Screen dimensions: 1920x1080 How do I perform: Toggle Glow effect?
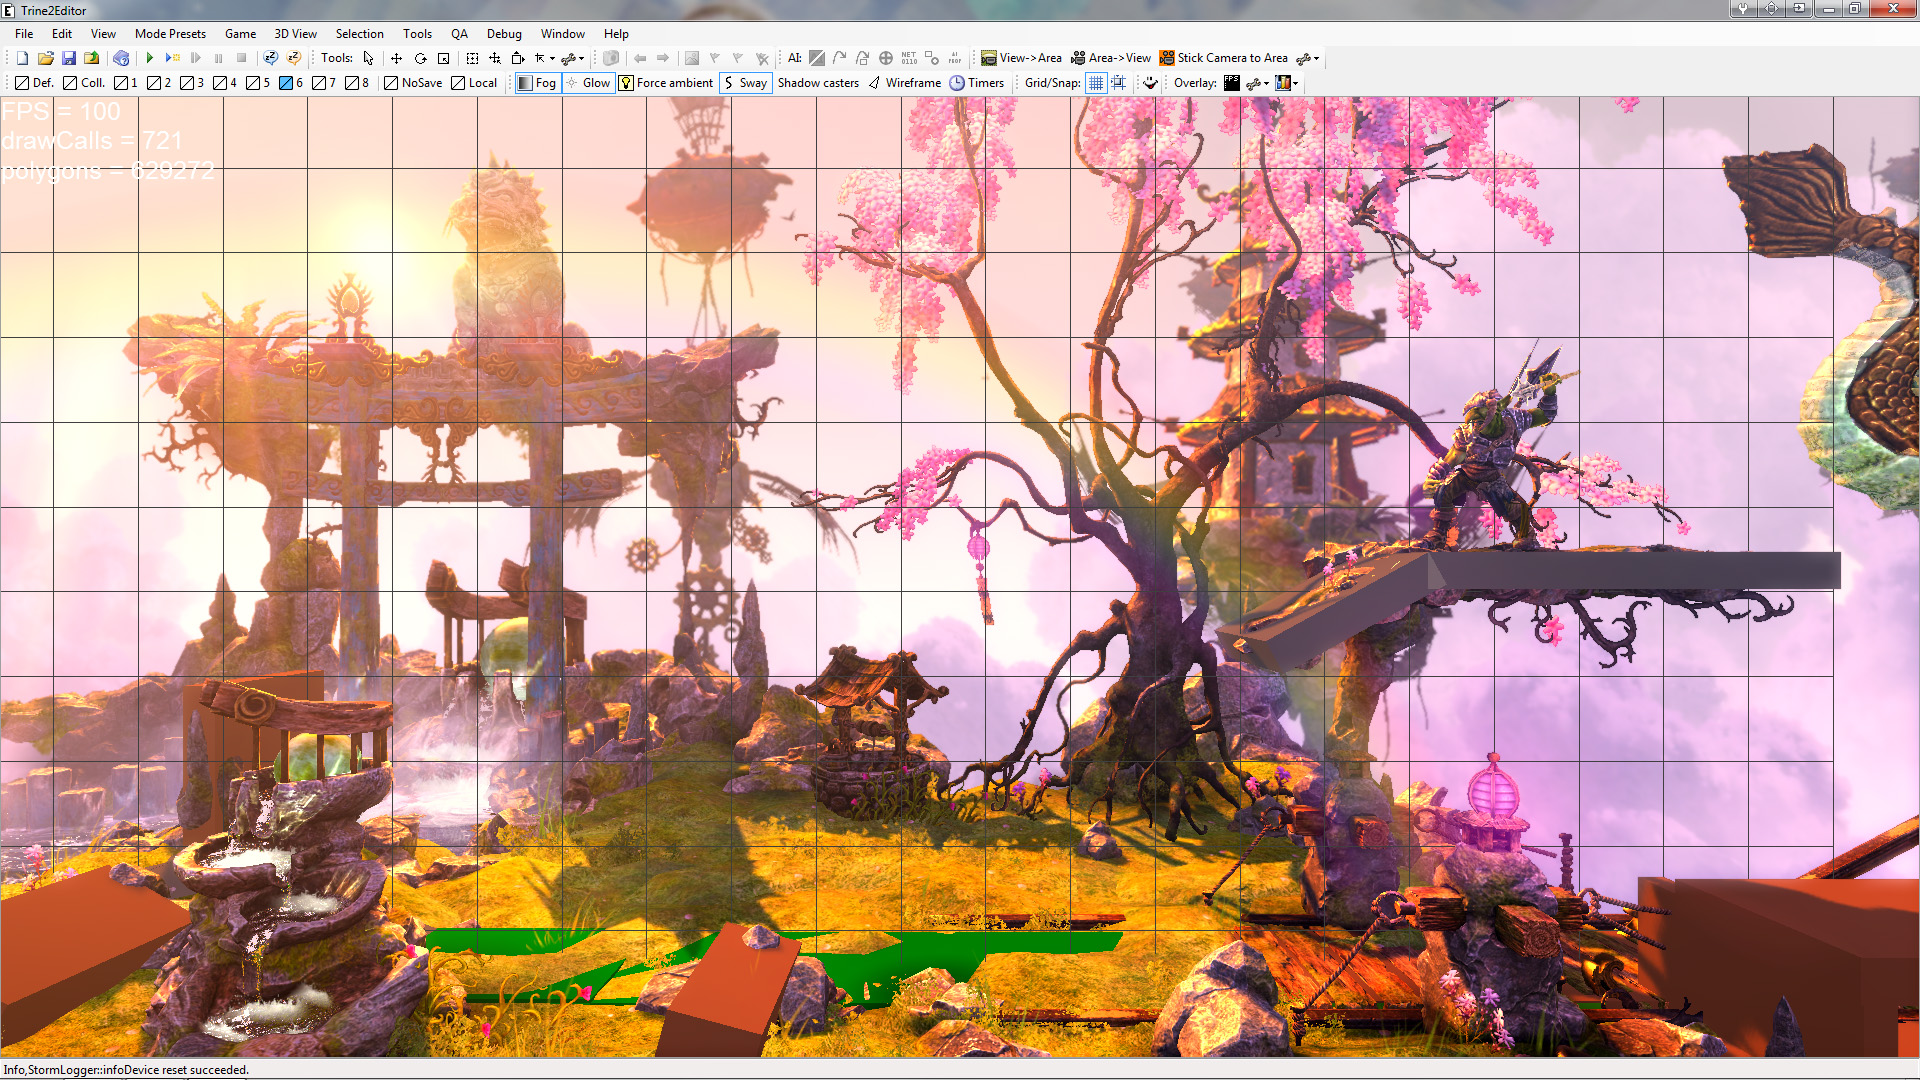pyautogui.click(x=588, y=83)
